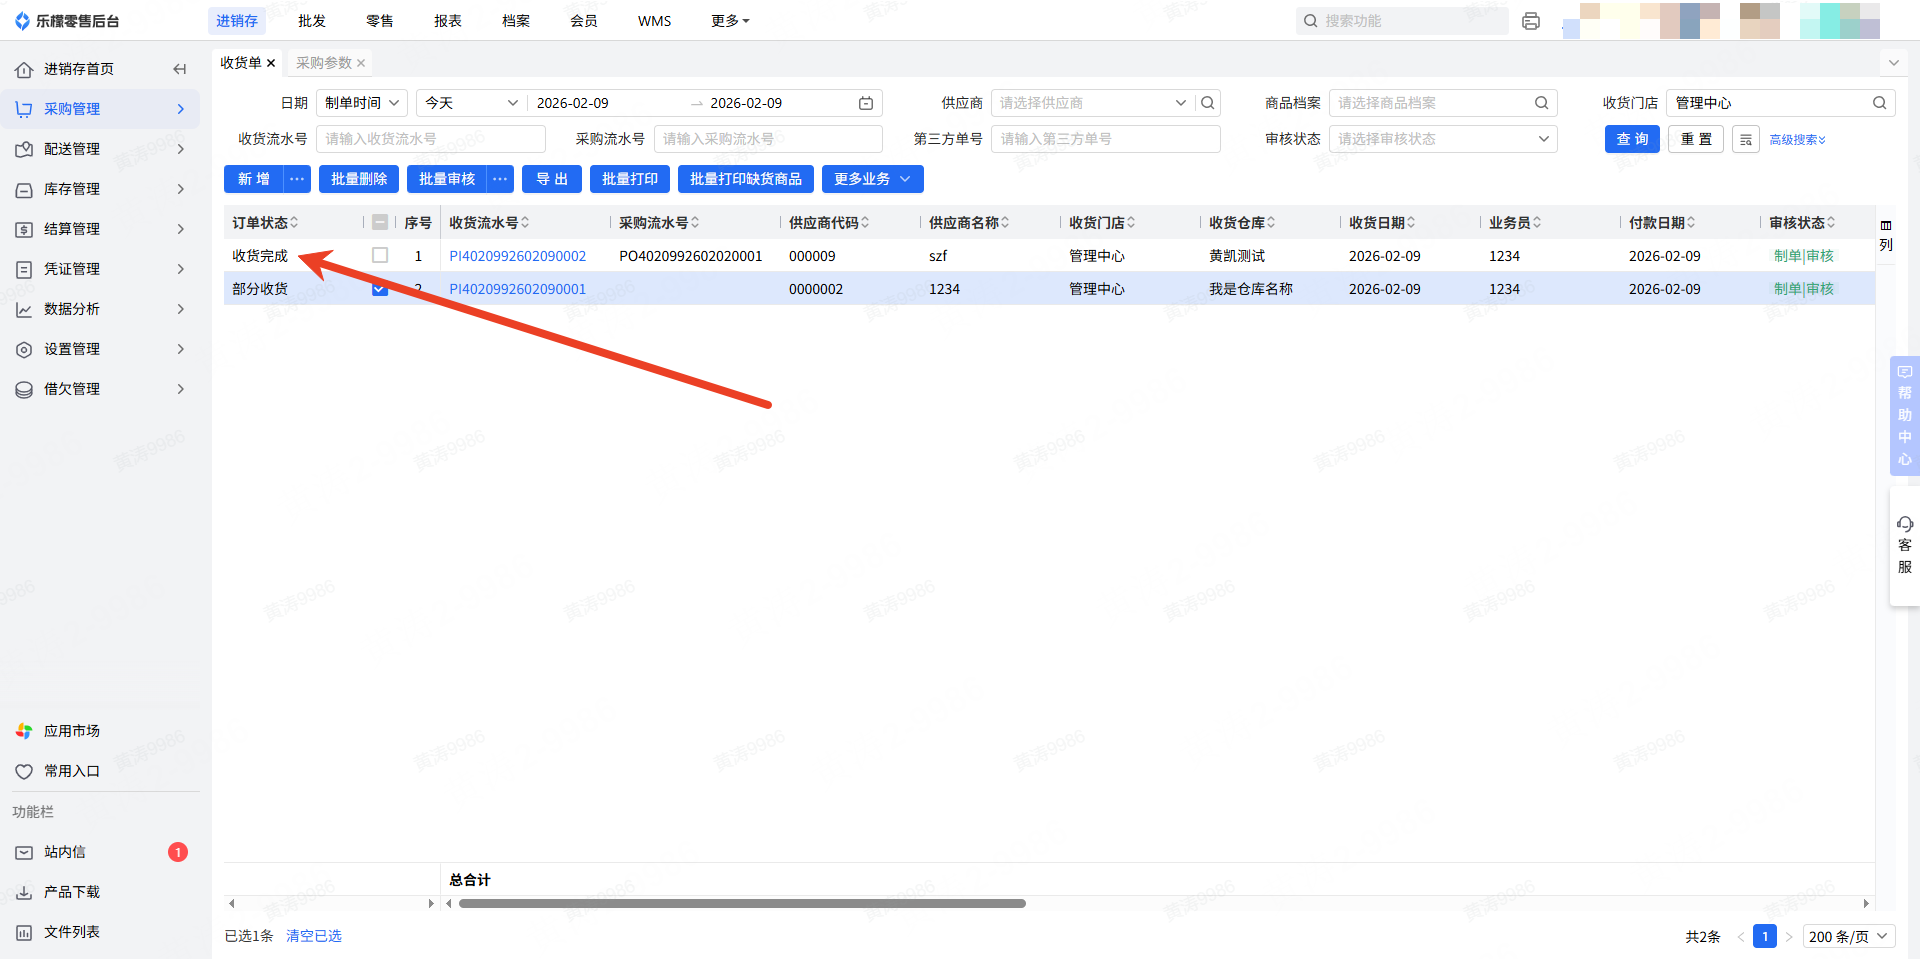Viewport: 1920px width, 959px height.
Task: Click the 配送管理 sidebar icon
Action: [x=24, y=149]
